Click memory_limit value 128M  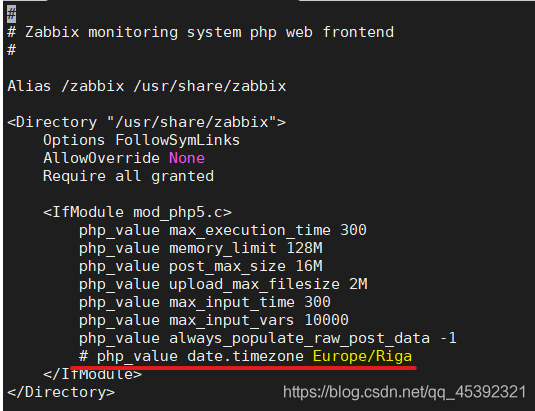pyautogui.click(x=304, y=248)
